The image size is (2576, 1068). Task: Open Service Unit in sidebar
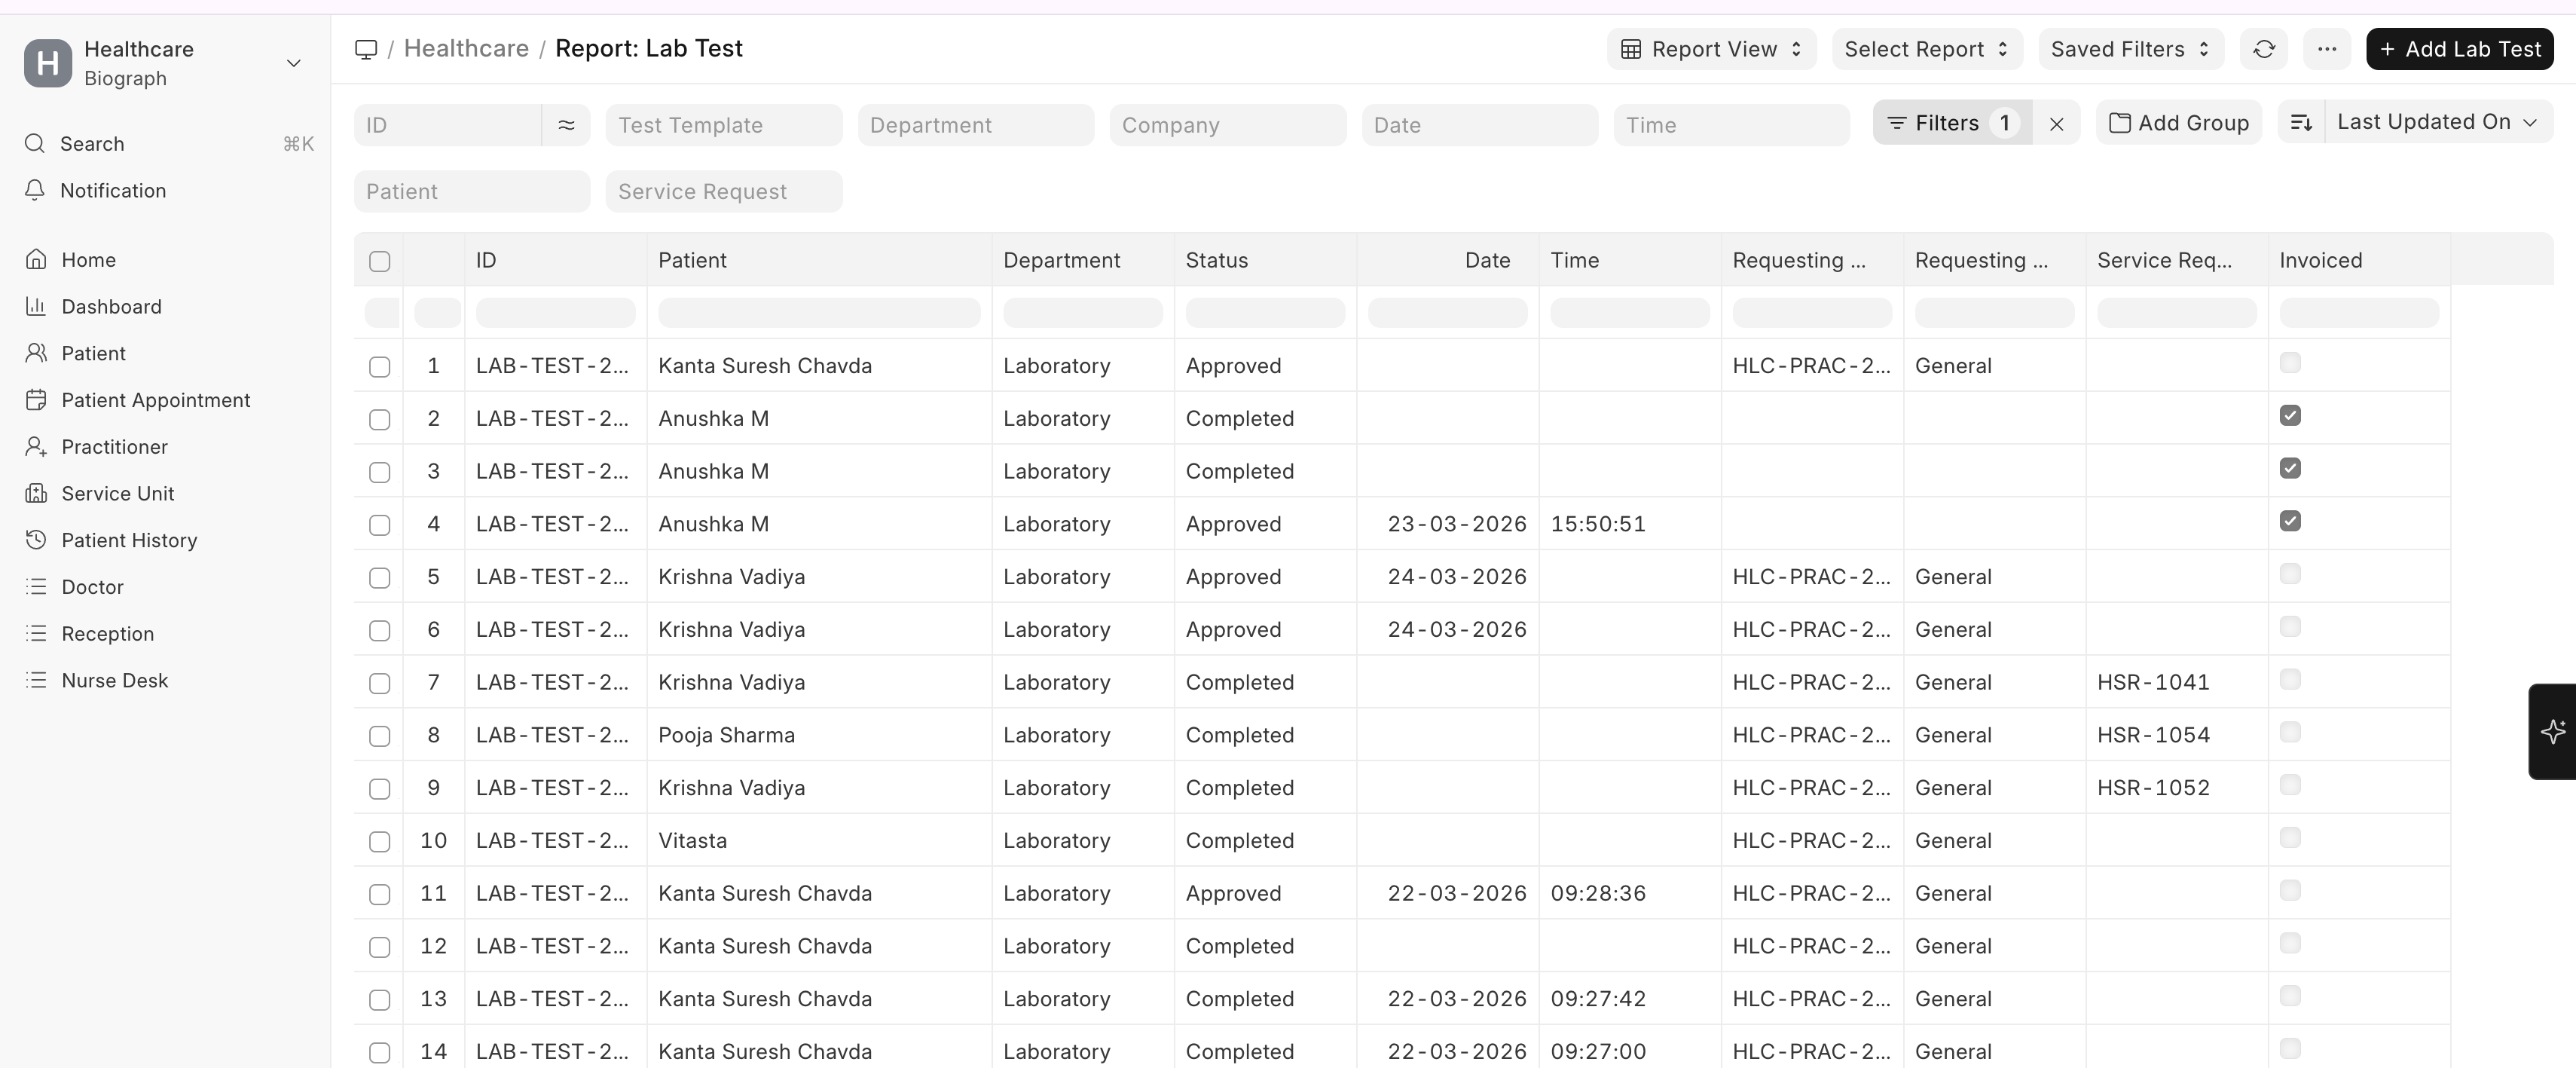tap(117, 493)
